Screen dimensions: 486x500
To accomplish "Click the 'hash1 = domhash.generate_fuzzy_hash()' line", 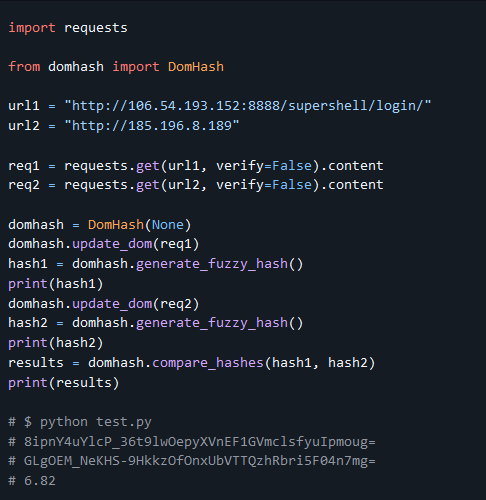I will coord(156,264).
